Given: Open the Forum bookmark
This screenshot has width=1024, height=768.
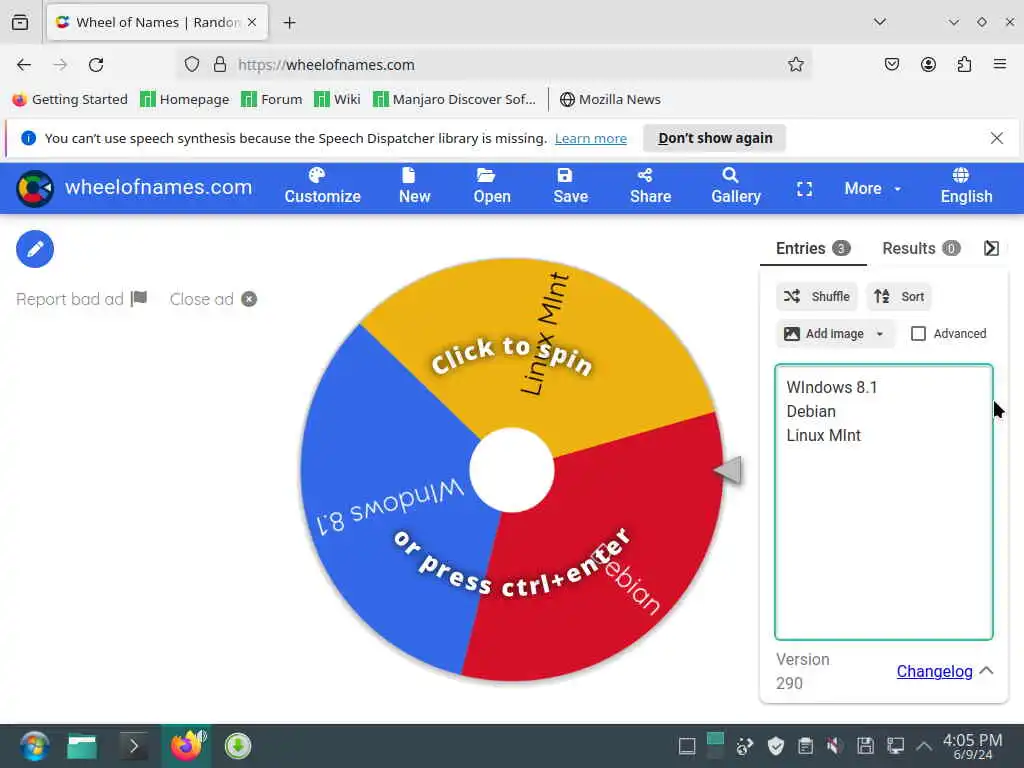Looking at the screenshot, I should pyautogui.click(x=272, y=99).
